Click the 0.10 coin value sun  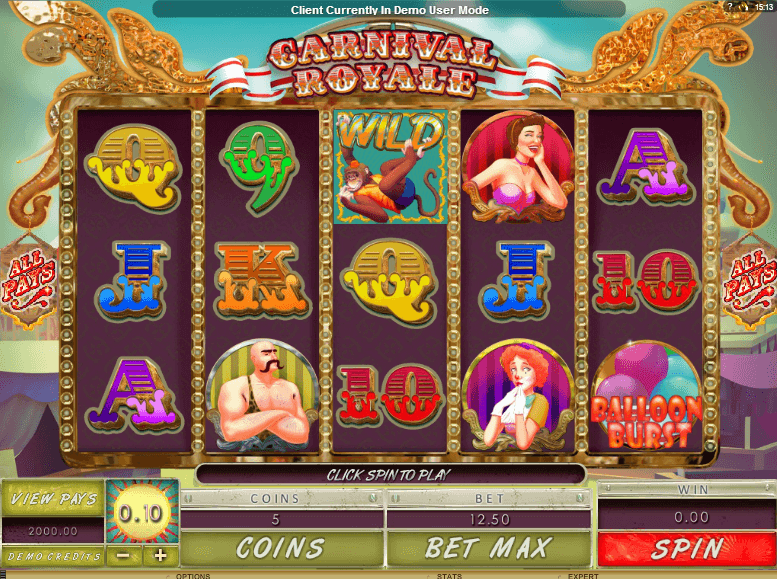pos(142,513)
